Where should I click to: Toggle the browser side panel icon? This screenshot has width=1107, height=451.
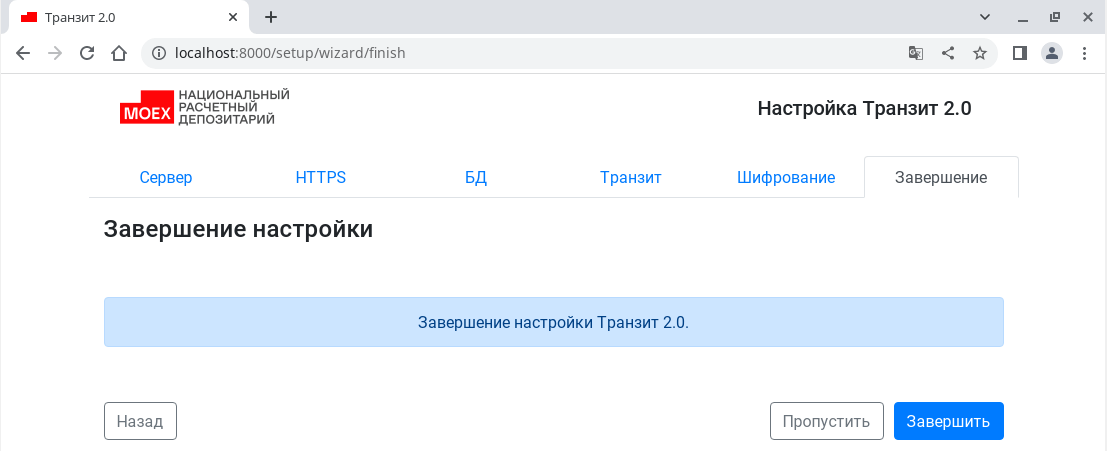coord(1019,53)
